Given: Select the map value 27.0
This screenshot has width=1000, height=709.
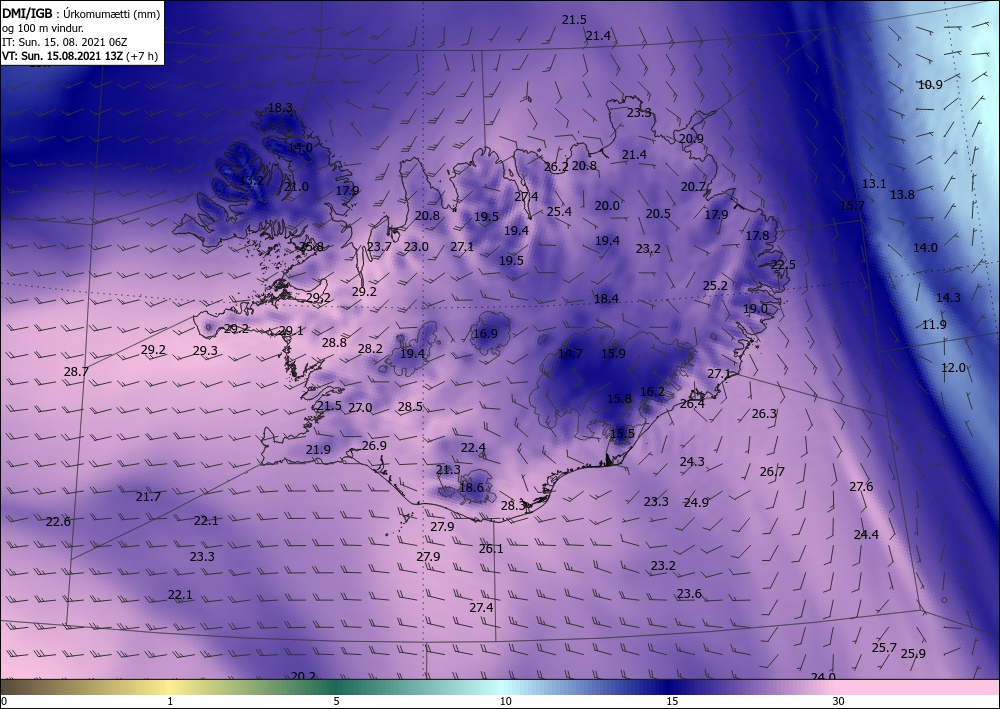Looking at the screenshot, I should point(360,407).
